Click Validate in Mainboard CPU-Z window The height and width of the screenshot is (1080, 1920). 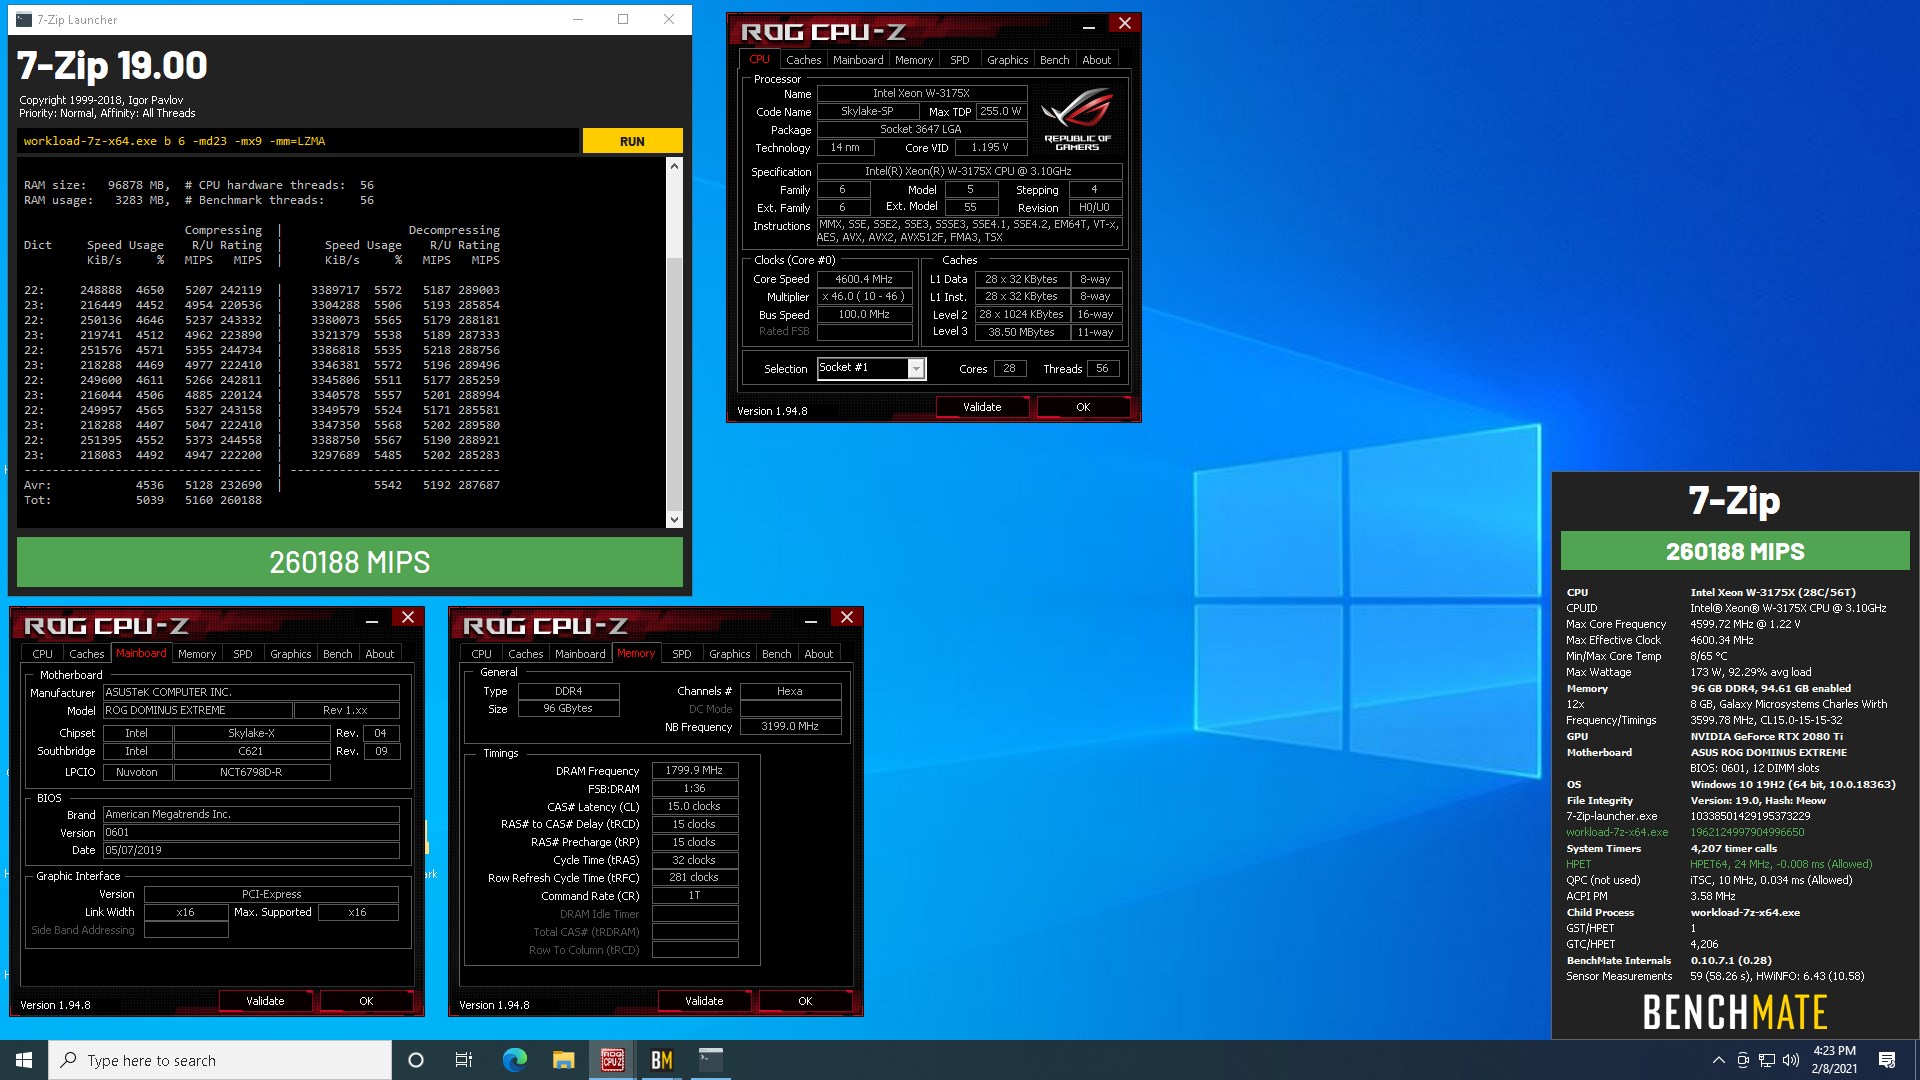(265, 1001)
